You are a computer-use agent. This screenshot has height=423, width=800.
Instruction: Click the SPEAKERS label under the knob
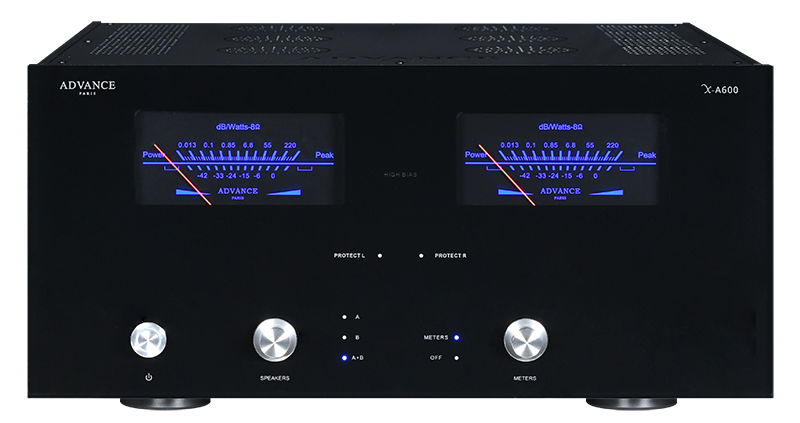coord(275,378)
